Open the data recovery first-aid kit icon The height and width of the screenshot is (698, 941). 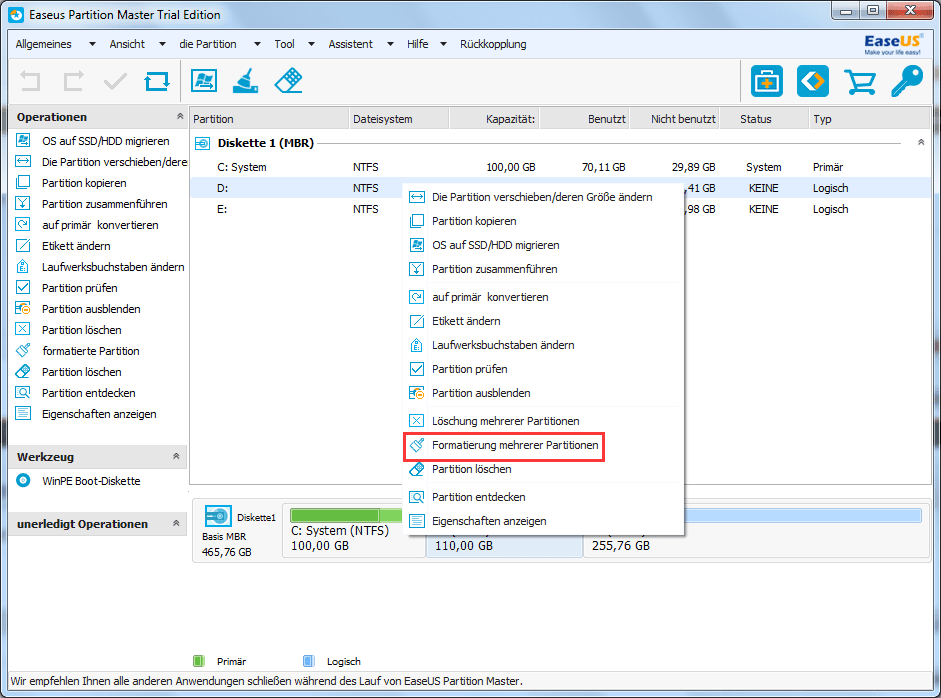click(766, 81)
